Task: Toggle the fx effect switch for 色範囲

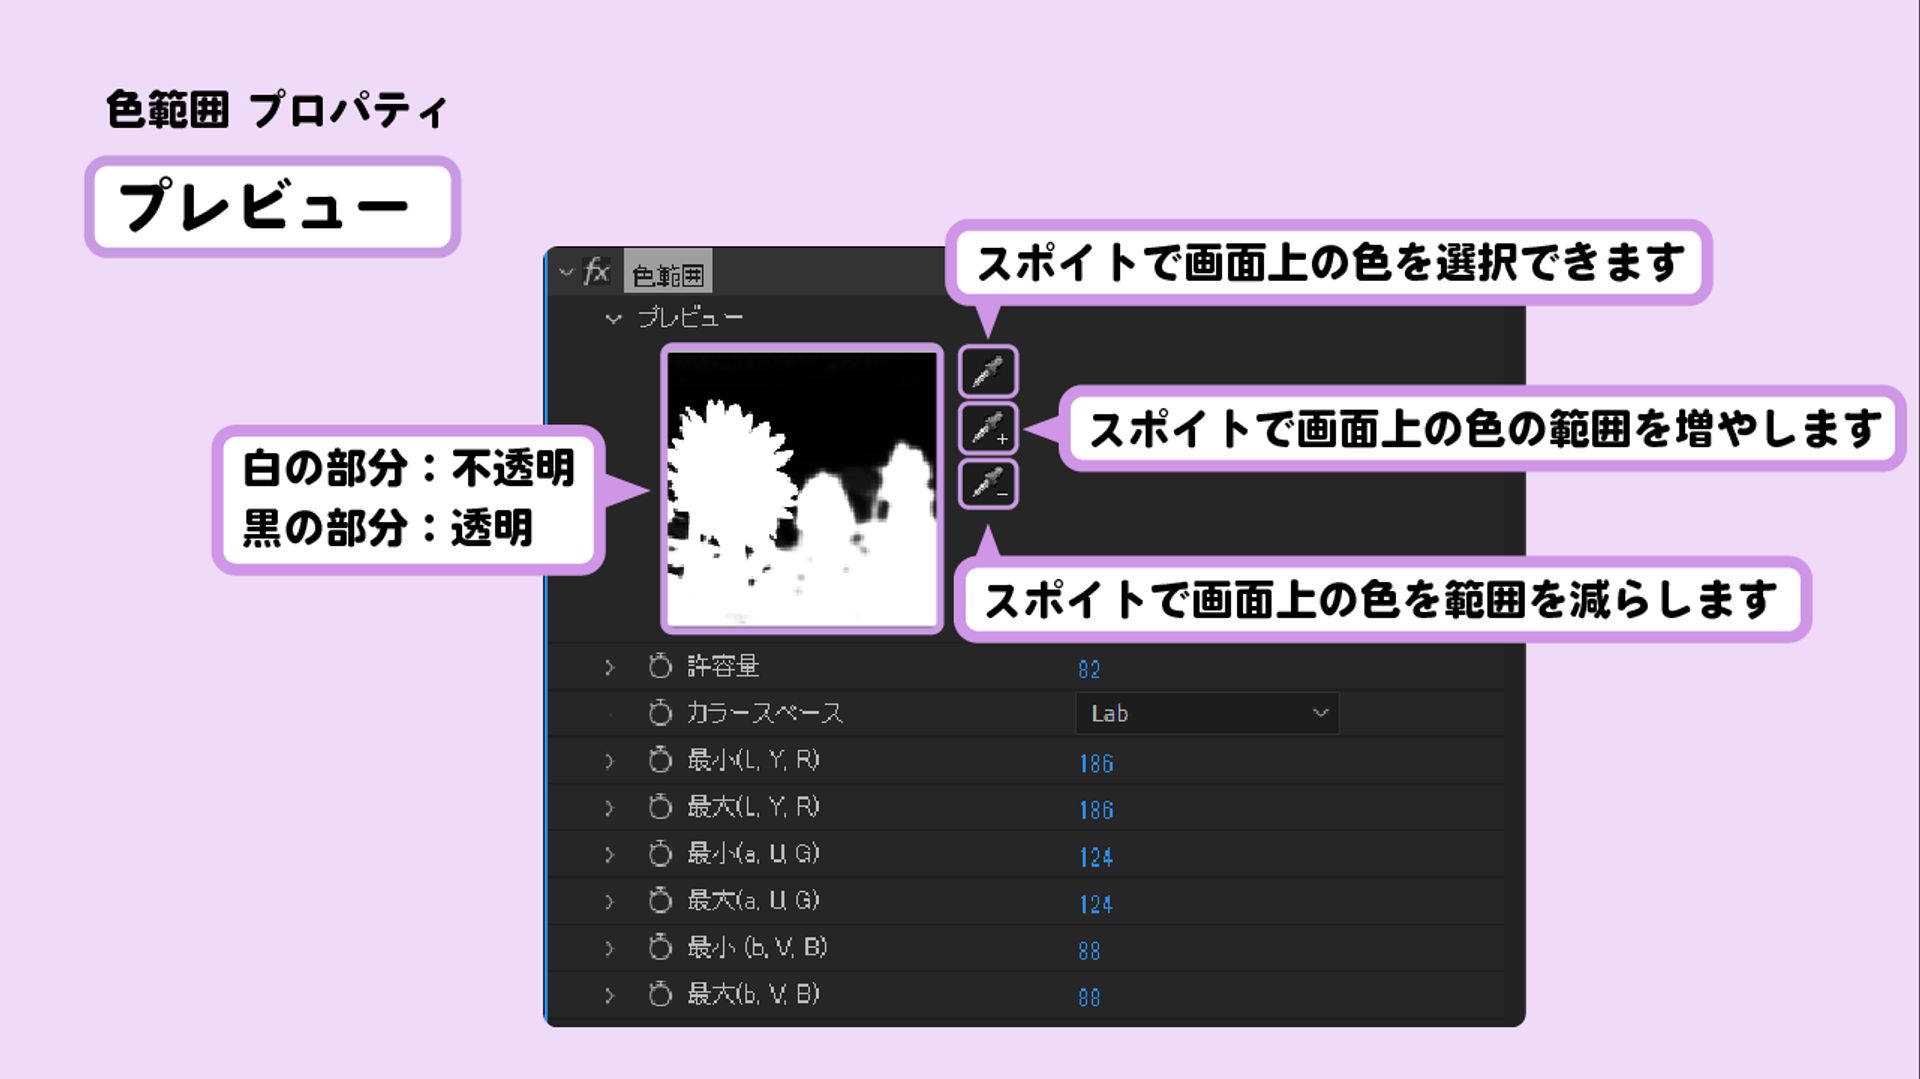Action: [597, 272]
